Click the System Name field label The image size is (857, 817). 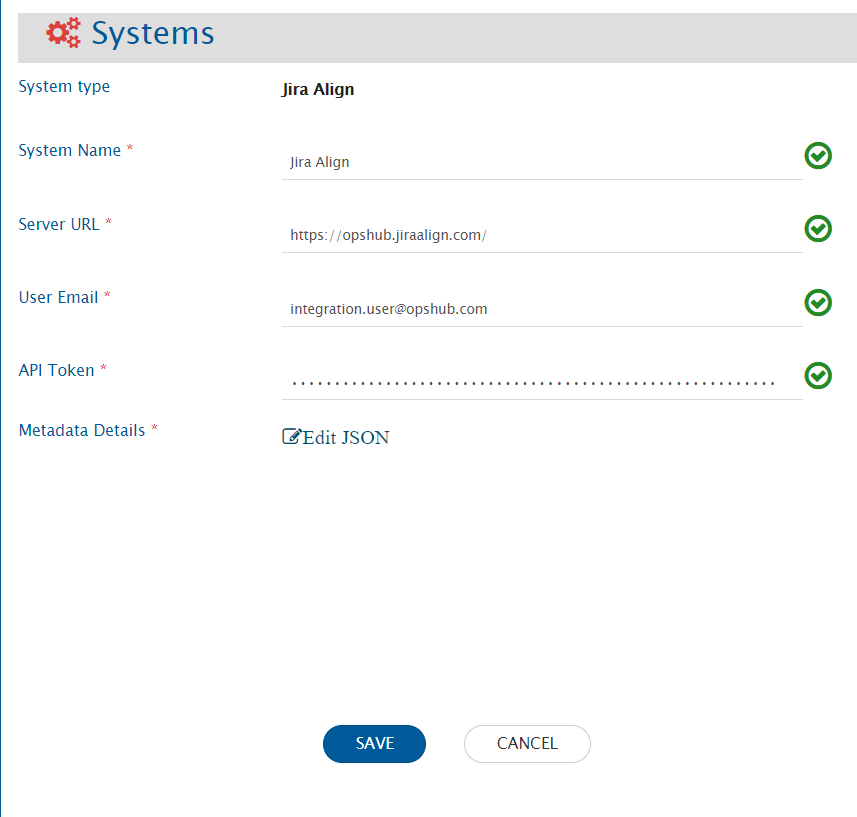pyautogui.click(x=70, y=150)
